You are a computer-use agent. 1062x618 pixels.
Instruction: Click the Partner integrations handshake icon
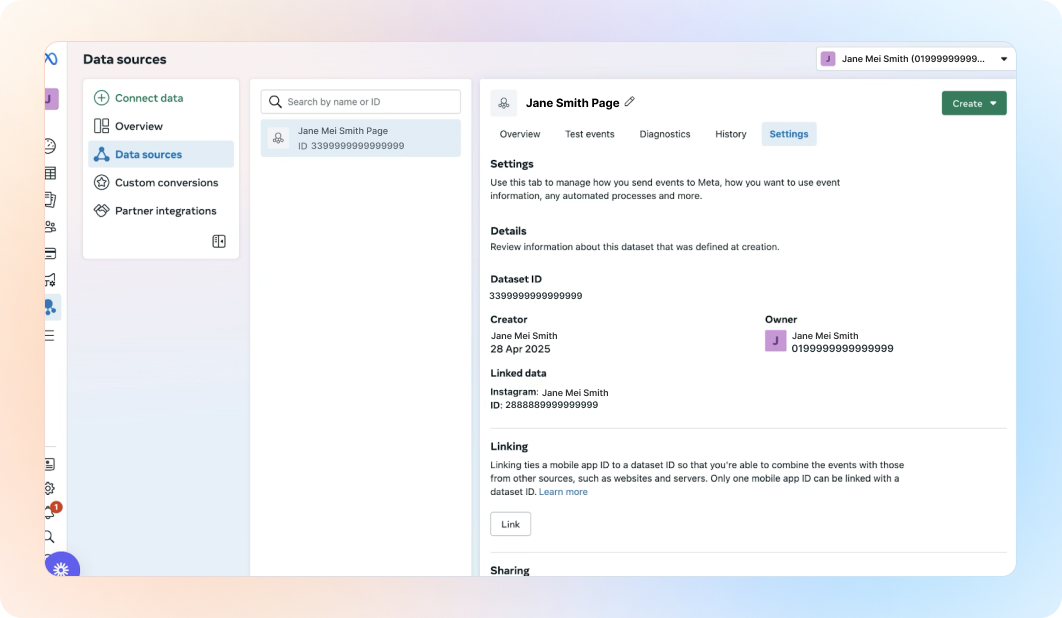click(x=102, y=211)
